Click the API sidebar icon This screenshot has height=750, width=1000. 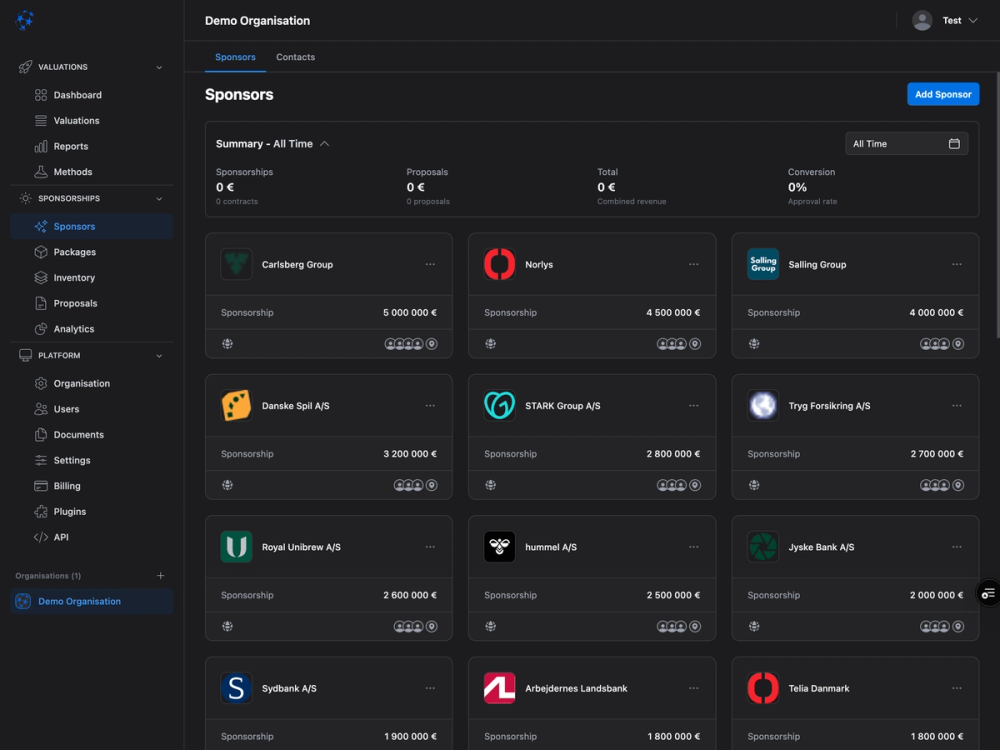pyautogui.click(x=39, y=537)
